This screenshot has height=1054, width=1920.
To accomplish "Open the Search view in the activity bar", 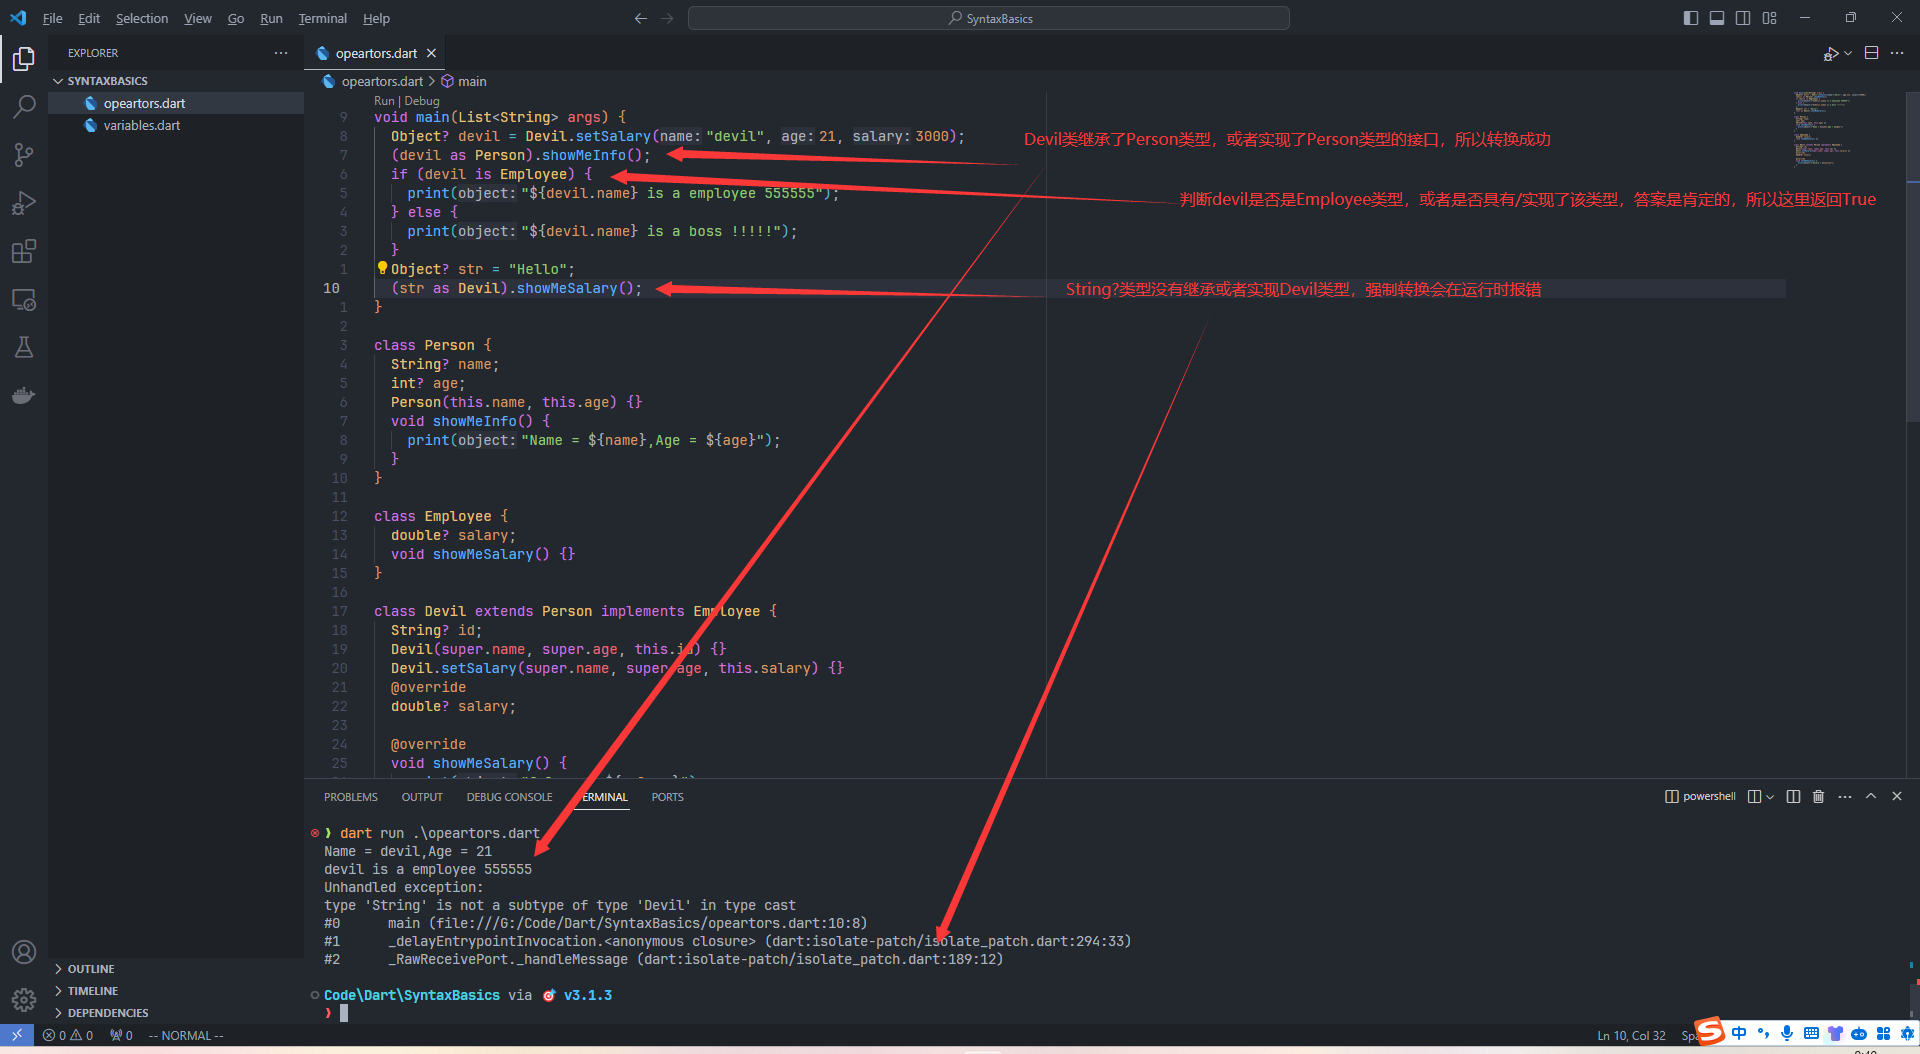I will [24, 106].
